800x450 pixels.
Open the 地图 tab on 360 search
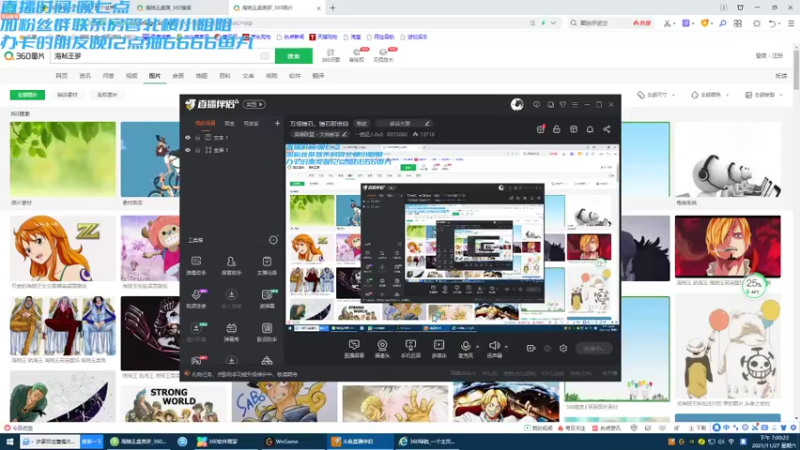pyautogui.click(x=202, y=76)
